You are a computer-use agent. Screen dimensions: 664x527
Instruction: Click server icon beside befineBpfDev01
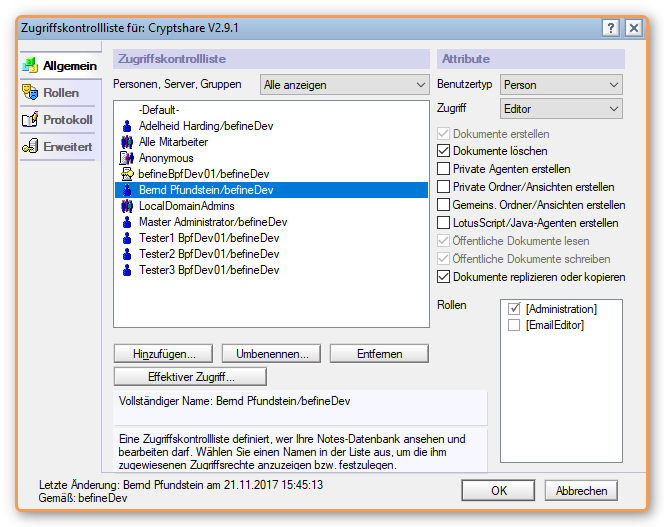click(x=127, y=174)
